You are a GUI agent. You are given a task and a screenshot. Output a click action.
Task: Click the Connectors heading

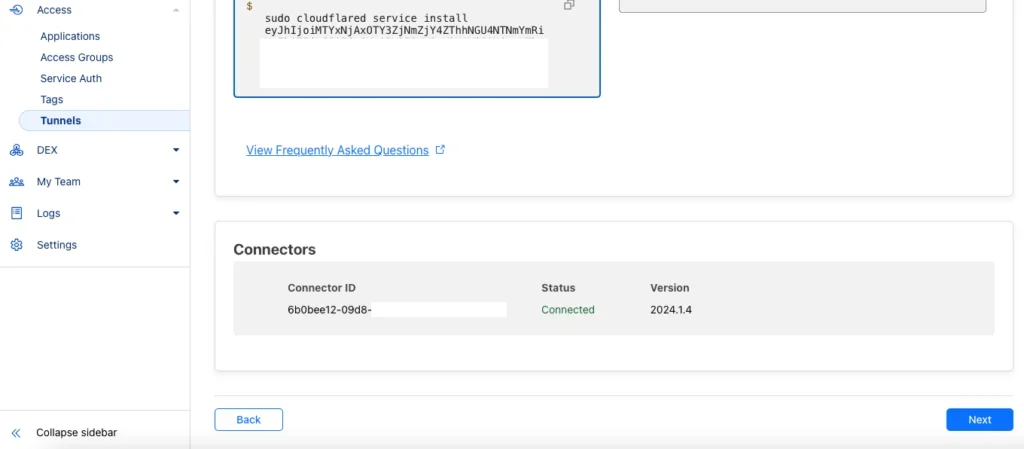[274, 249]
